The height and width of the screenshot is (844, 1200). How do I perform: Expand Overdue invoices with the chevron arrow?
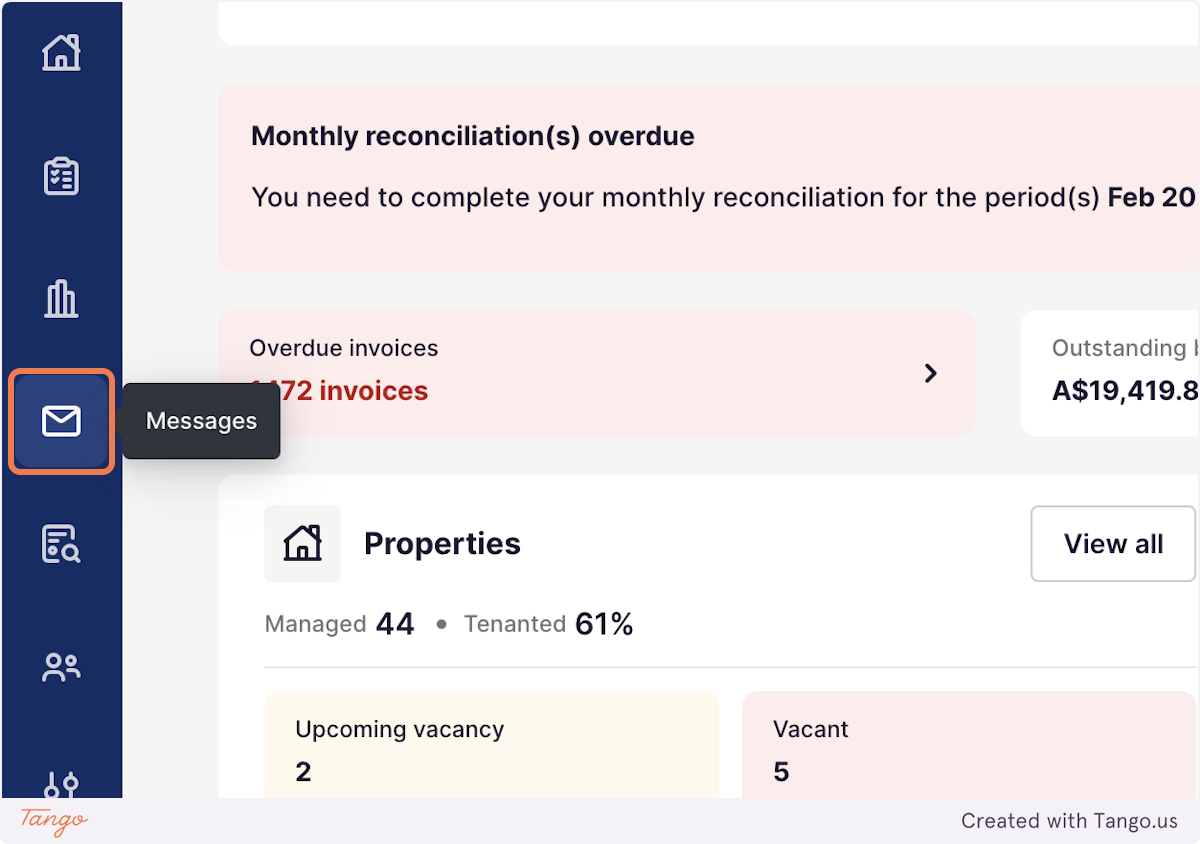point(931,373)
